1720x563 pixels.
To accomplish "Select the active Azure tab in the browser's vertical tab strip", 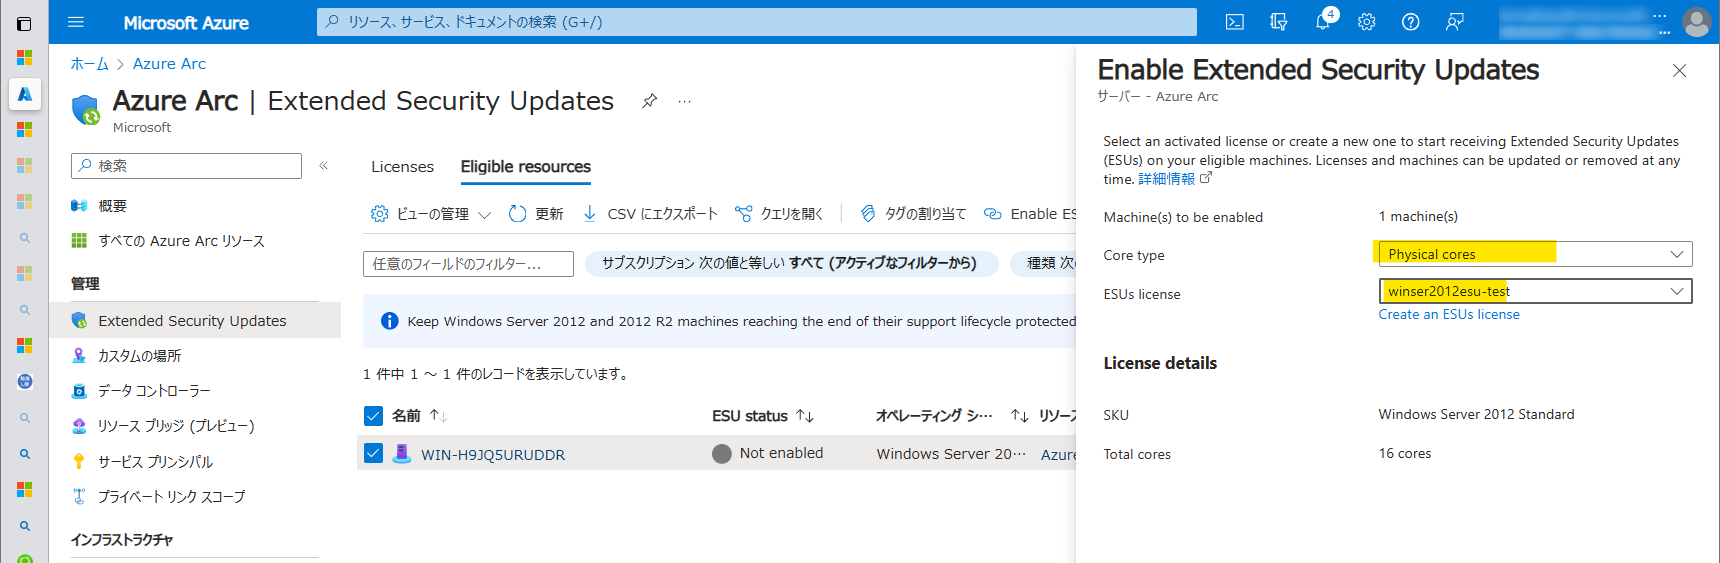I will pos(25,94).
